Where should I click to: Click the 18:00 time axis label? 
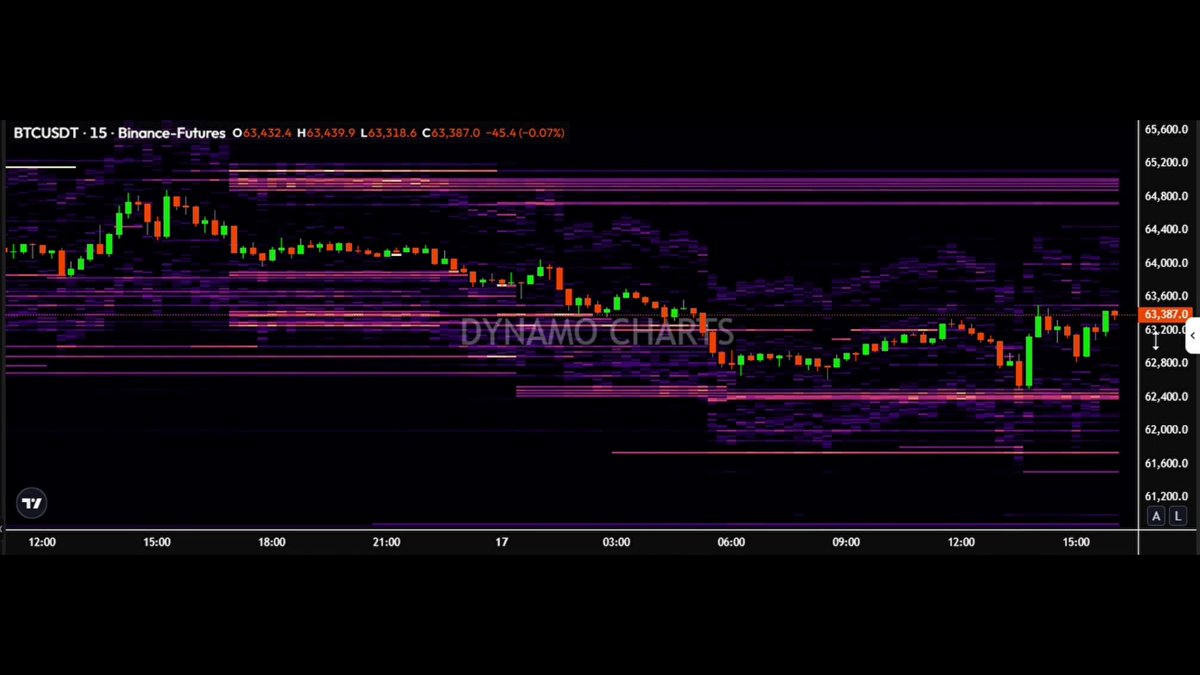click(x=272, y=542)
